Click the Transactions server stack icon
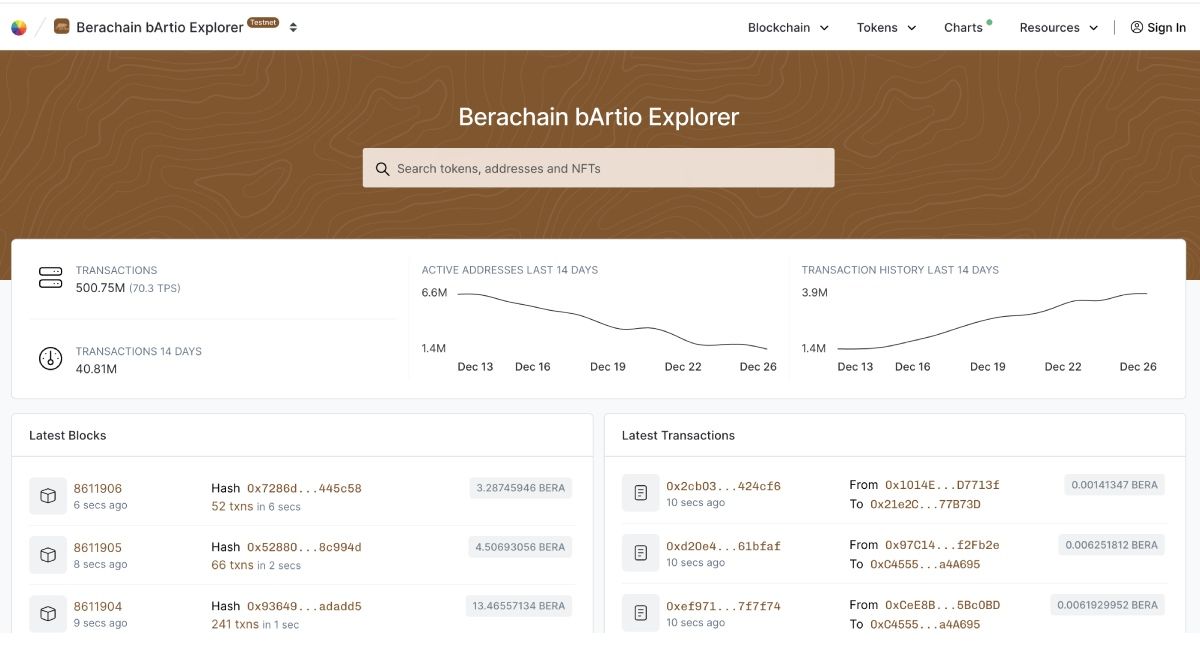 click(x=50, y=278)
